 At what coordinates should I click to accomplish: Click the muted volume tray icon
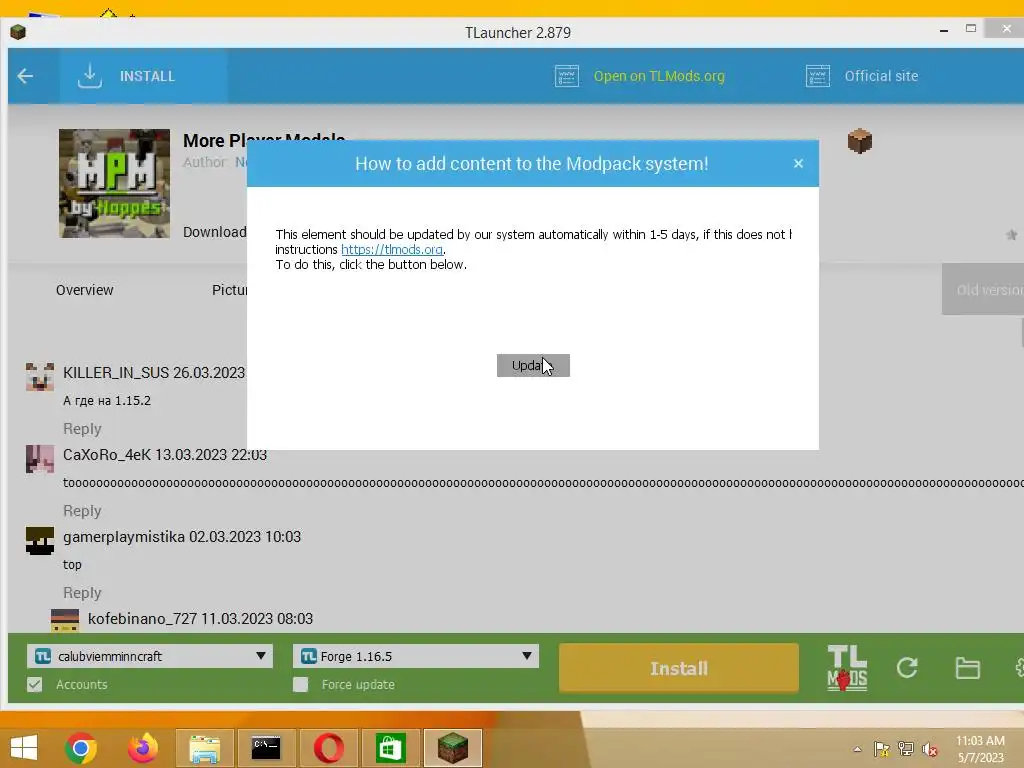click(x=930, y=749)
